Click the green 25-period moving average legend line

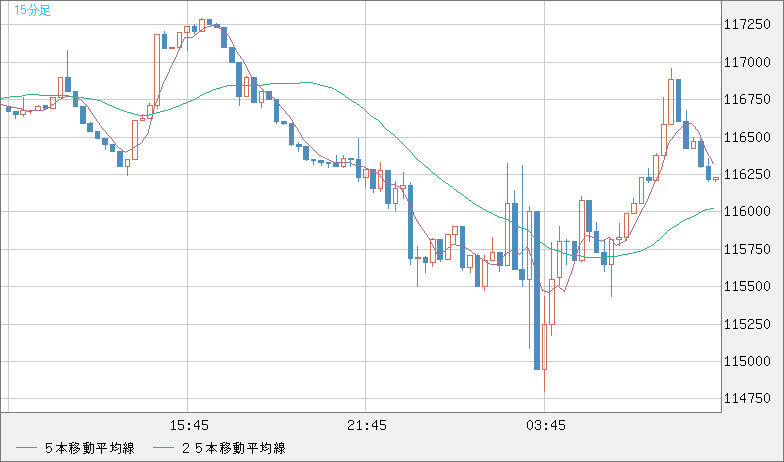163,448
